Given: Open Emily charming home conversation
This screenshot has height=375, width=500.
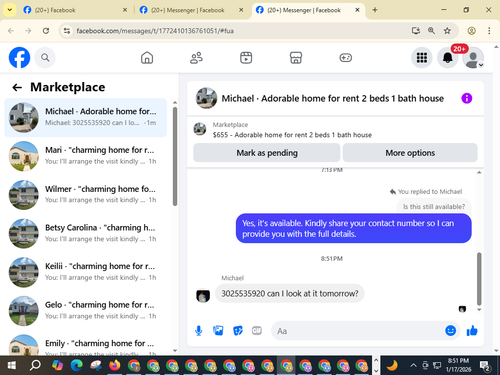Looking at the screenshot, I should click(86, 345).
